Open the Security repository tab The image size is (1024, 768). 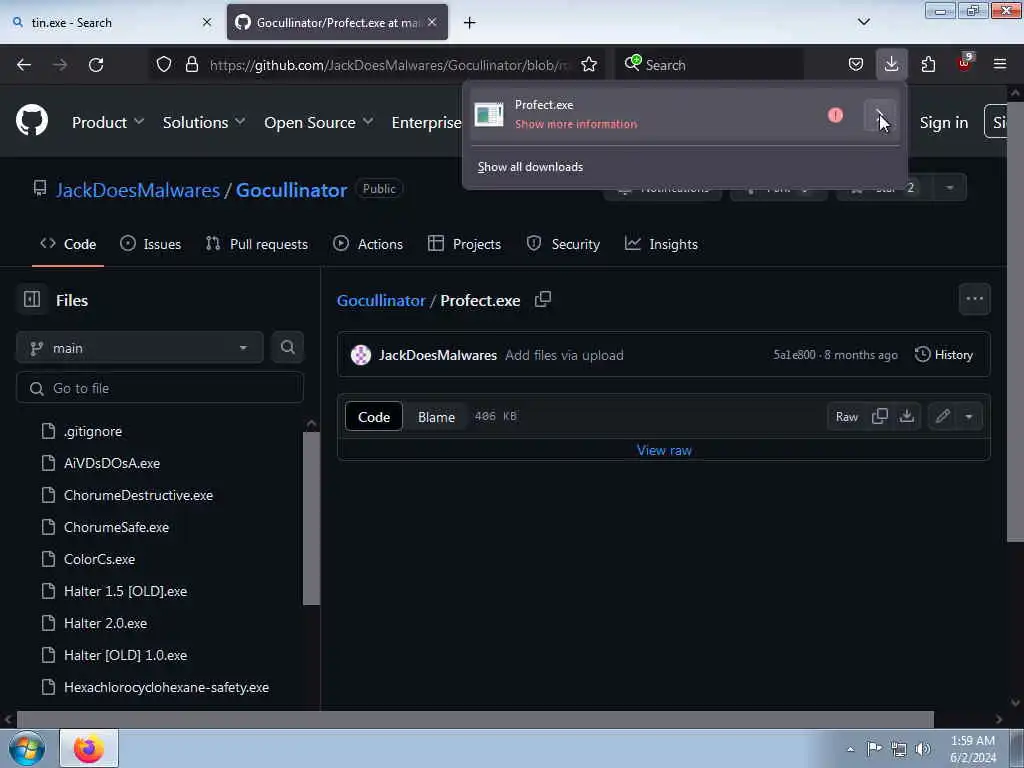(563, 244)
